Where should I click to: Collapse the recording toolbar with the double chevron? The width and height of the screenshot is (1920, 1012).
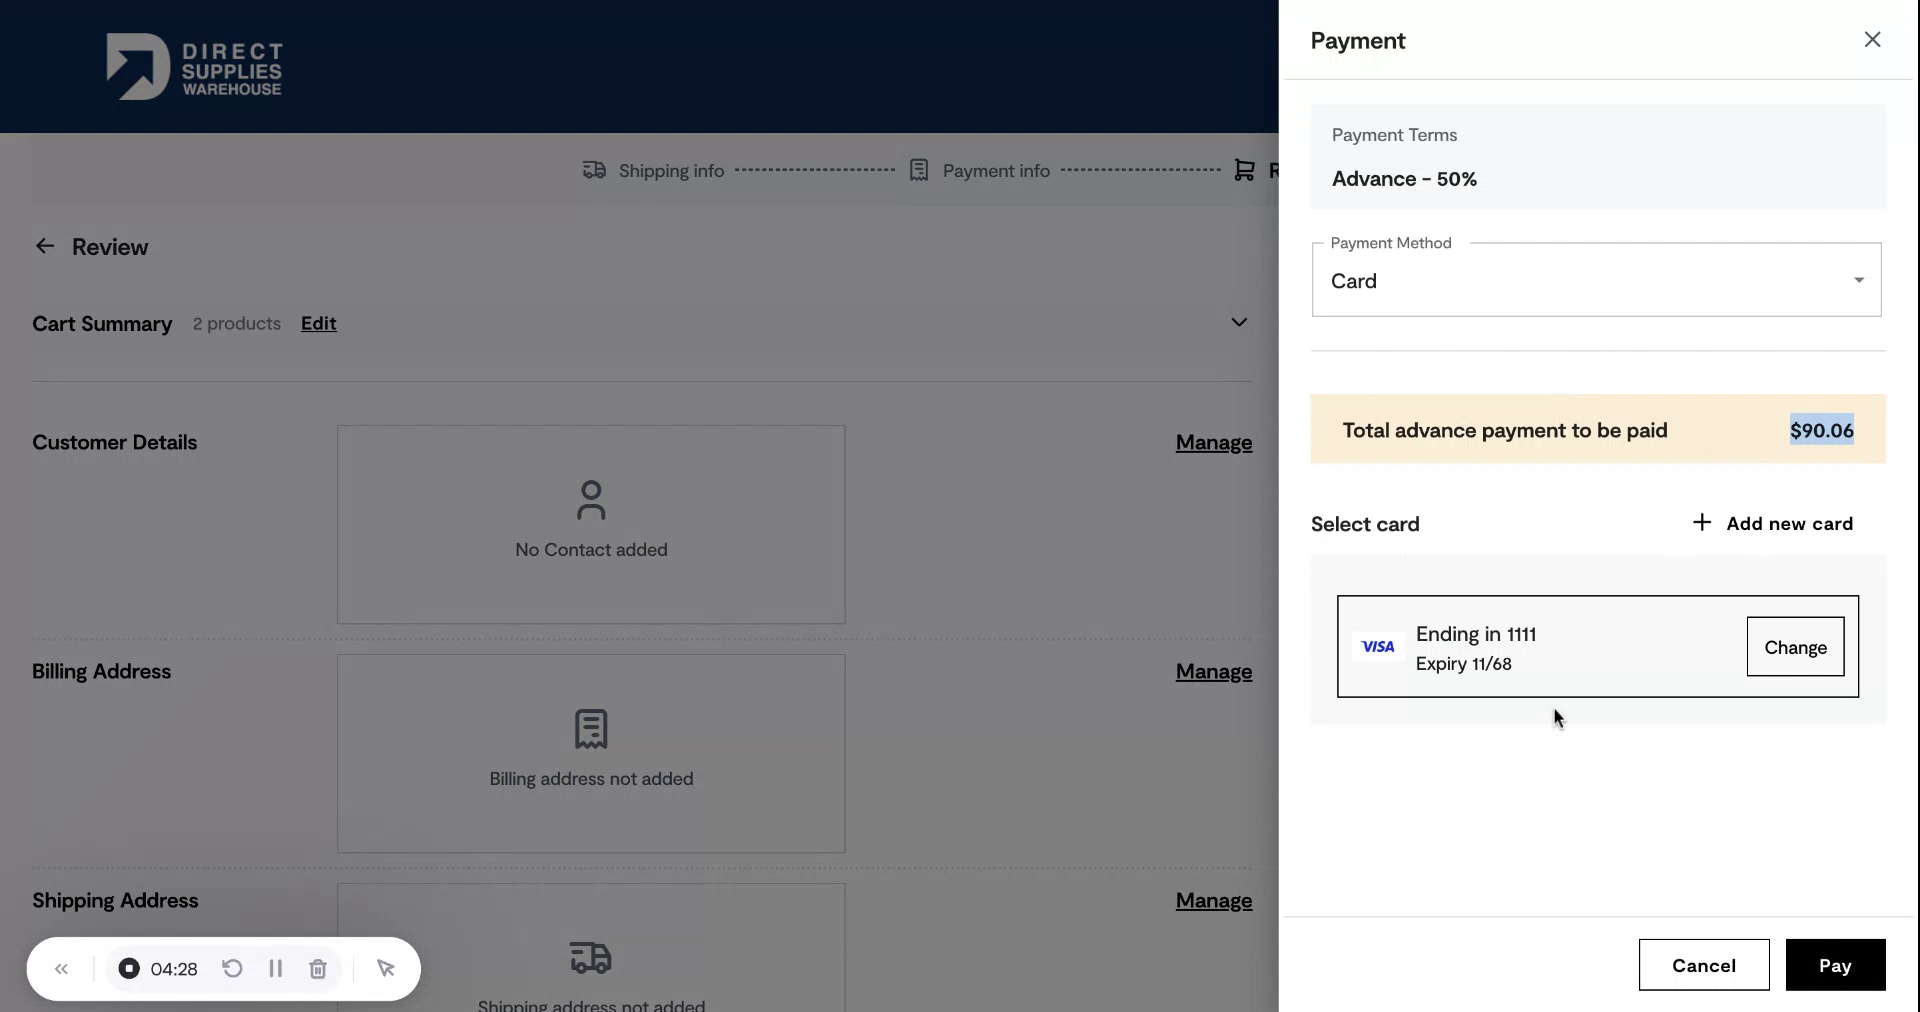pos(62,968)
